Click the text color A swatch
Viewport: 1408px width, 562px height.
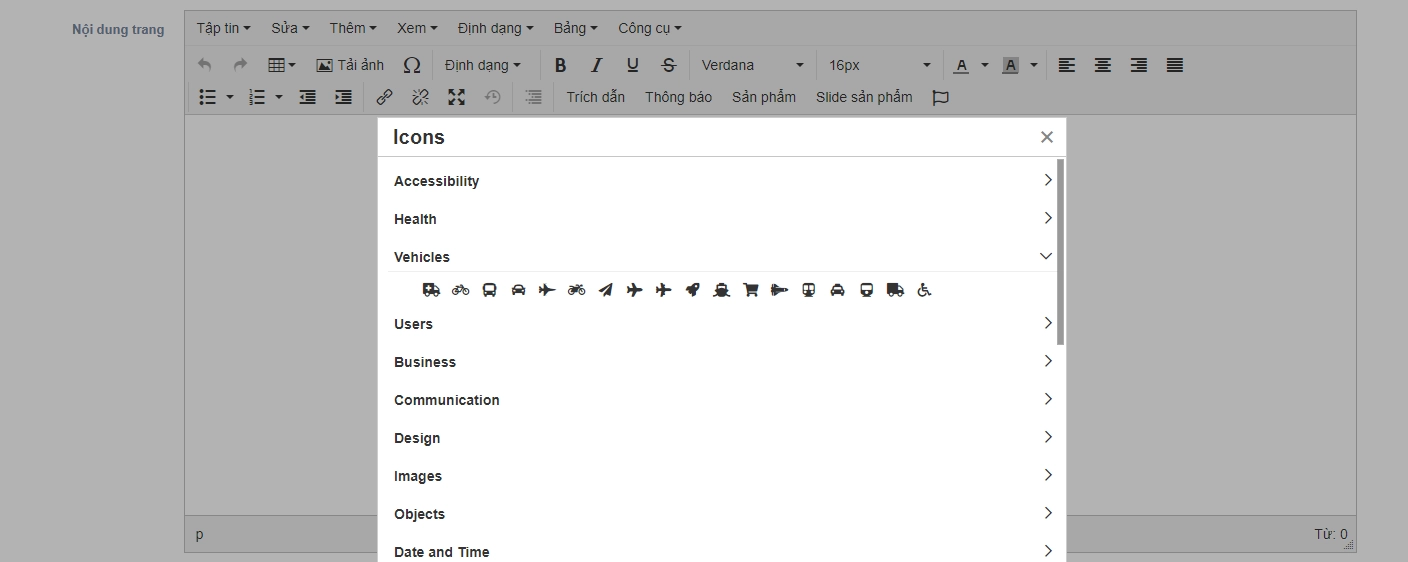(961, 65)
